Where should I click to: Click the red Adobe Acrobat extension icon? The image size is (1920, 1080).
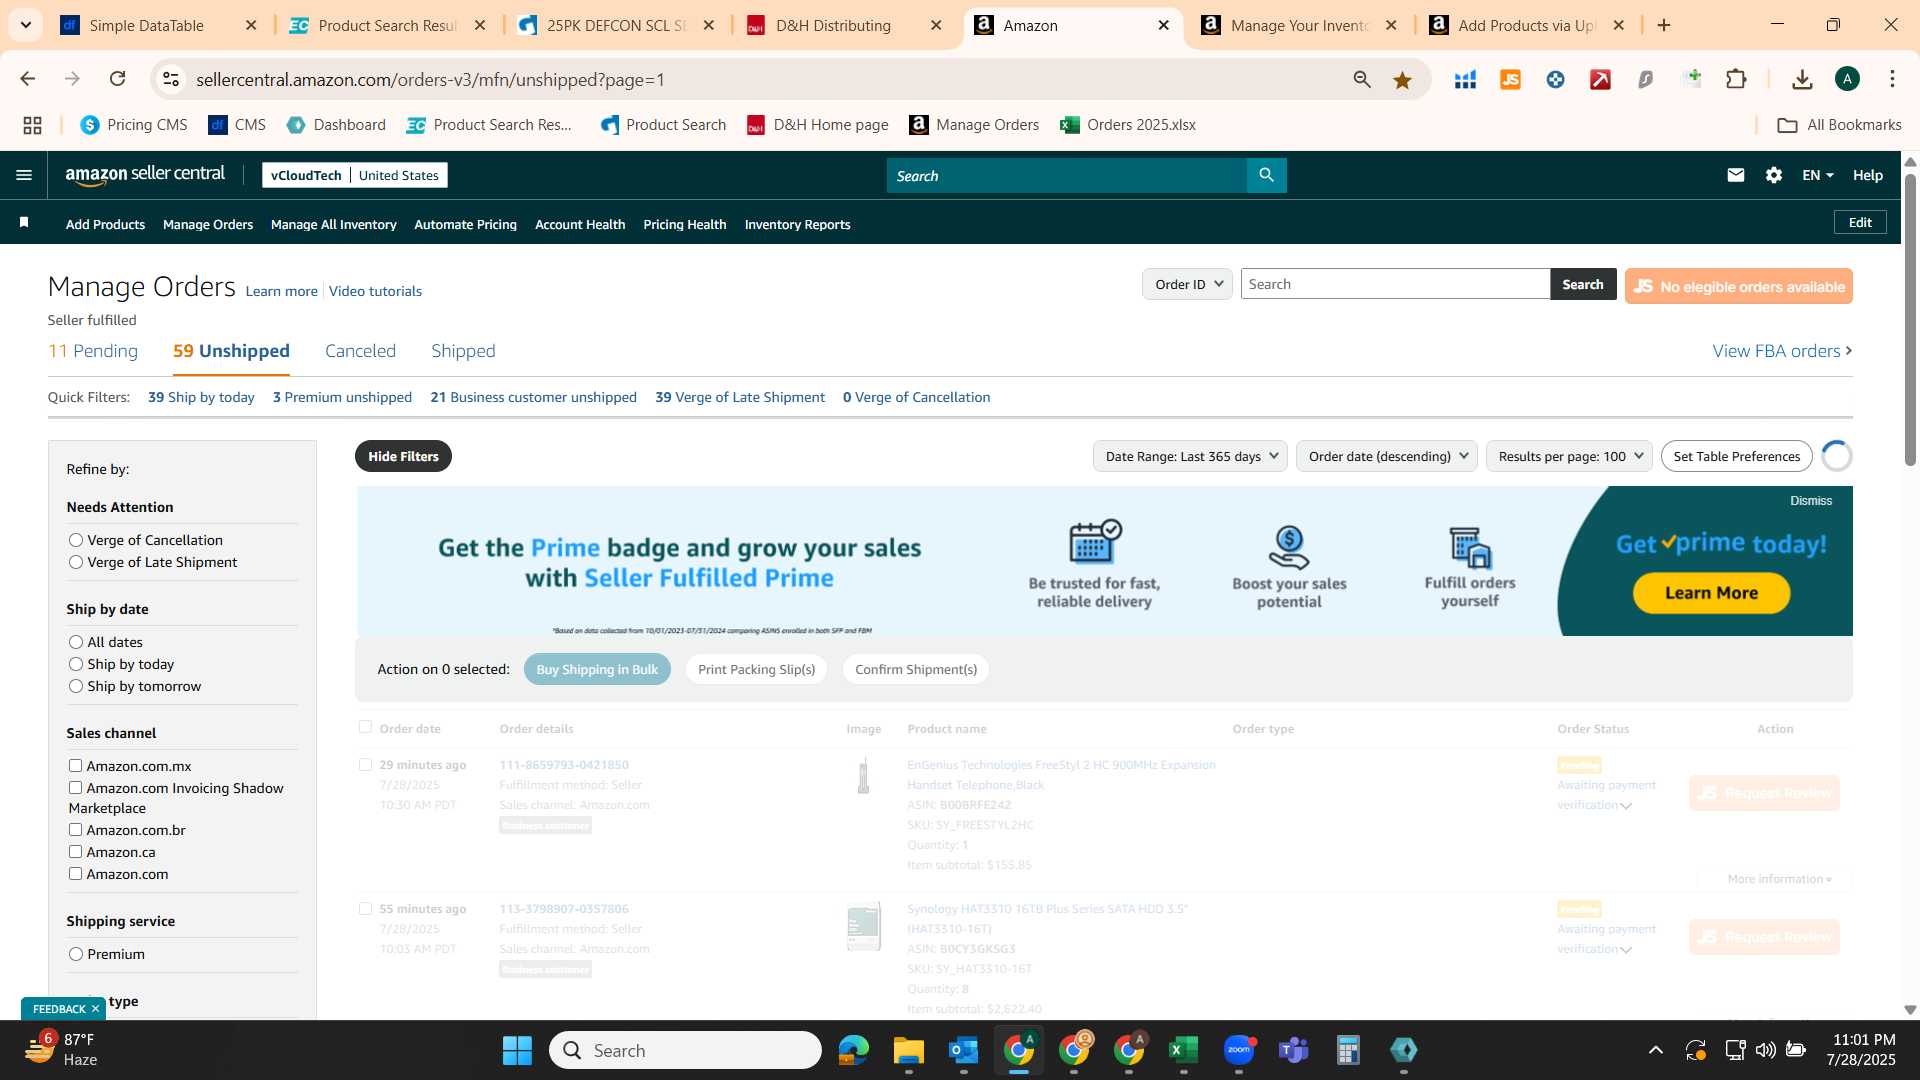(1600, 80)
